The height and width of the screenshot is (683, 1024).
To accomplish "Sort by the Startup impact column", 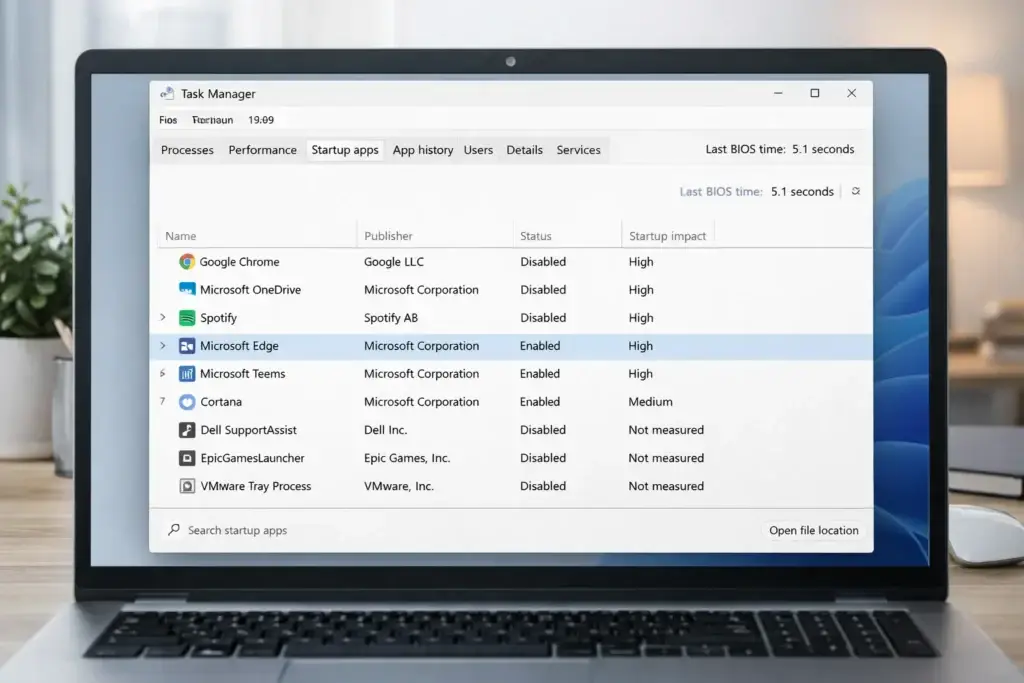I will coord(667,236).
